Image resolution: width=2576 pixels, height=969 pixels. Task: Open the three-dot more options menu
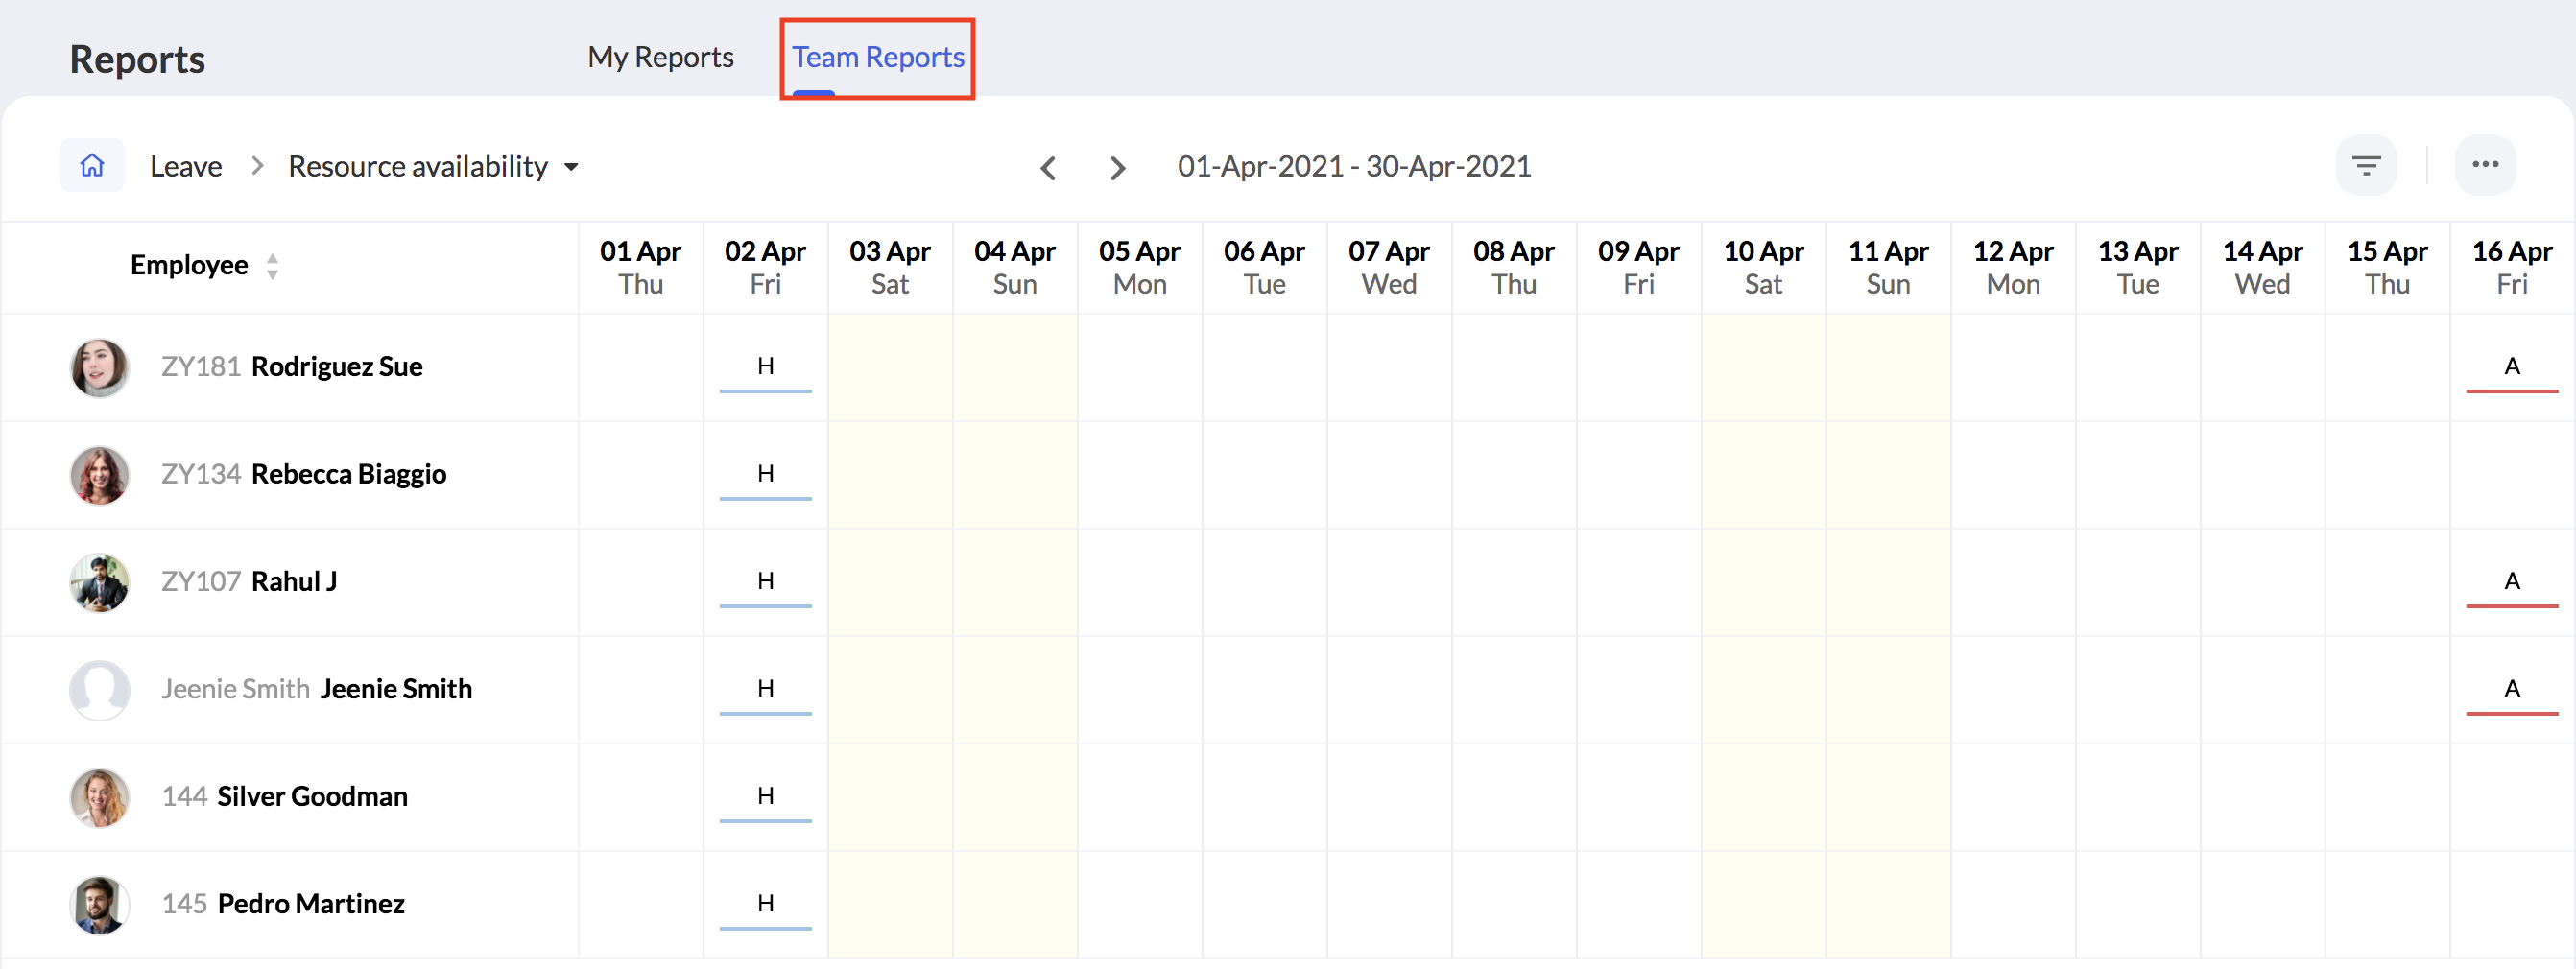pos(2485,165)
